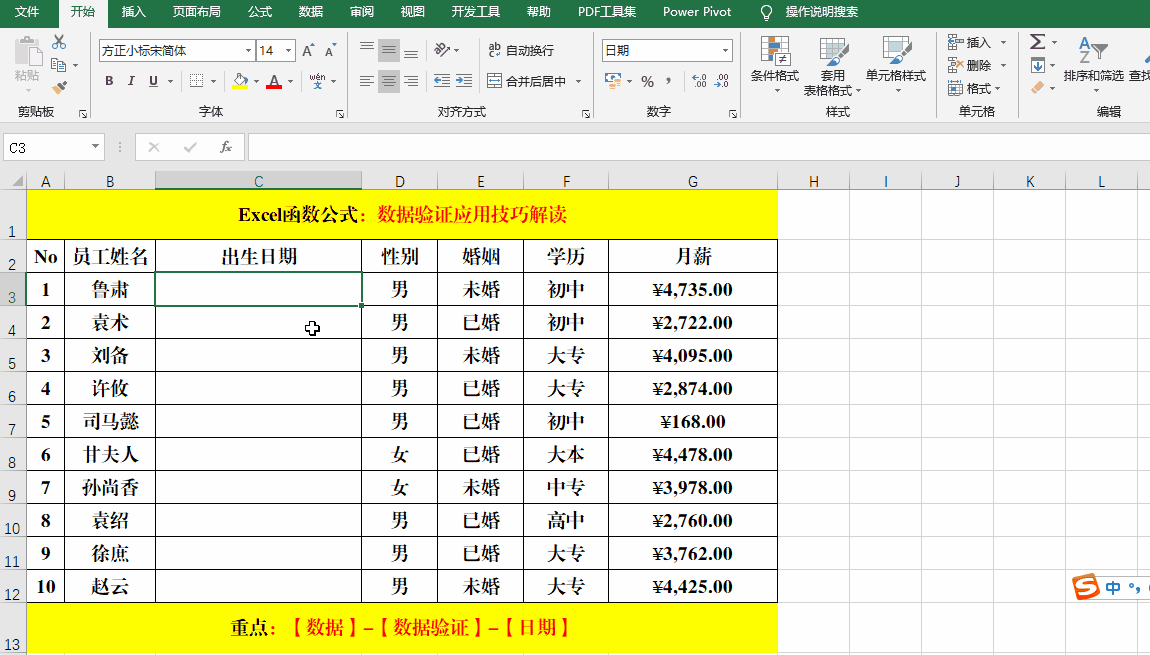
Task: Open the merge and center dropdown arrow
Action: [579, 81]
